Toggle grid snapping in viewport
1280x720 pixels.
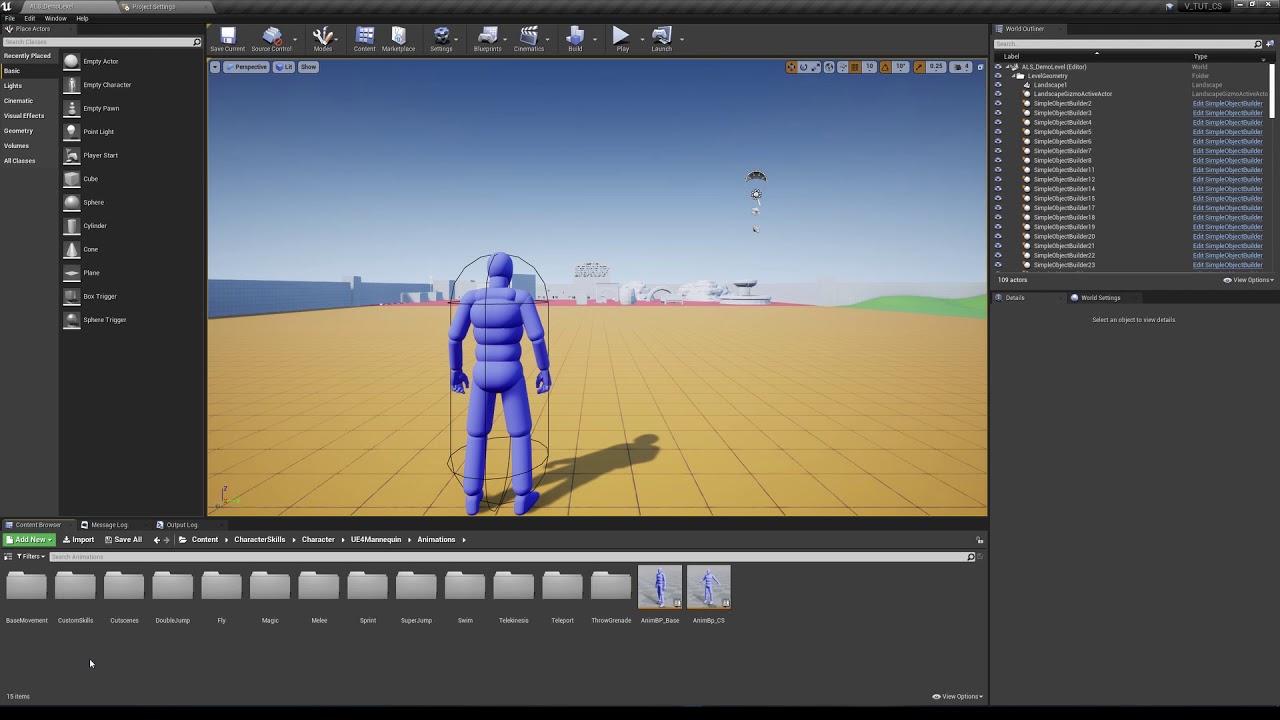[856, 67]
